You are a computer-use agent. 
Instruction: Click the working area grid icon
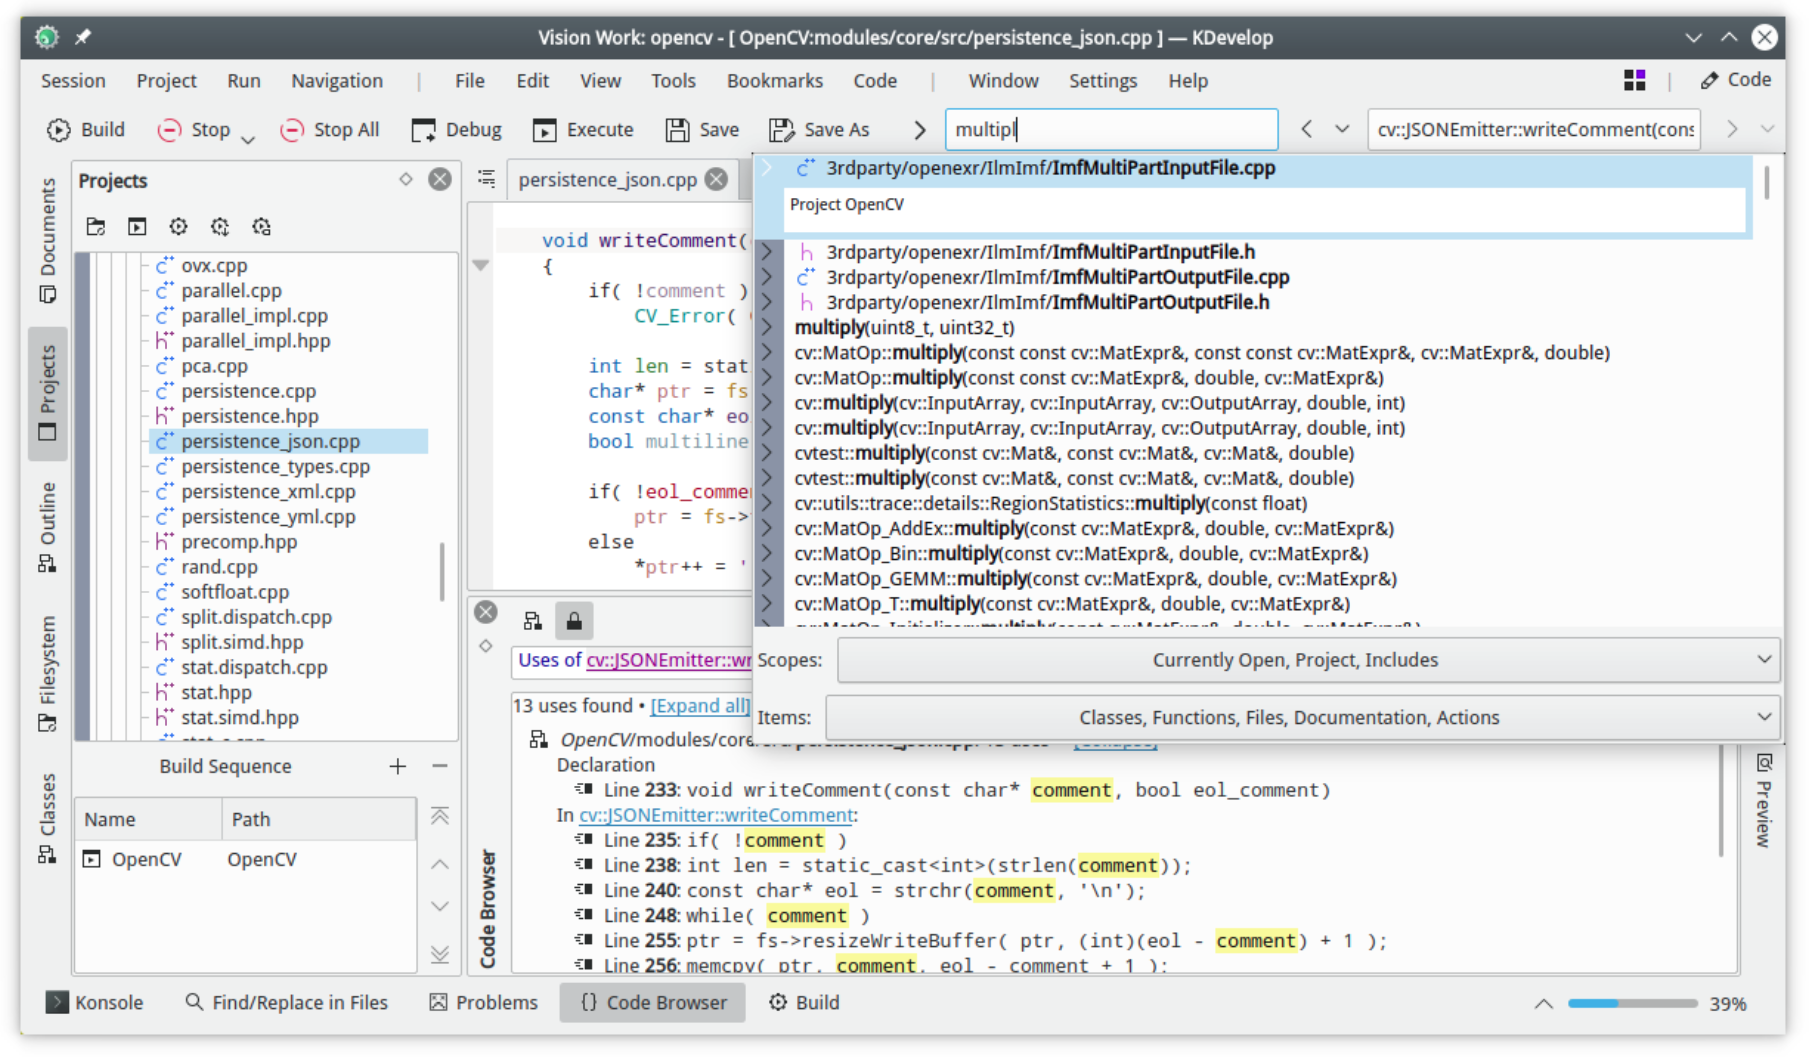[1635, 81]
